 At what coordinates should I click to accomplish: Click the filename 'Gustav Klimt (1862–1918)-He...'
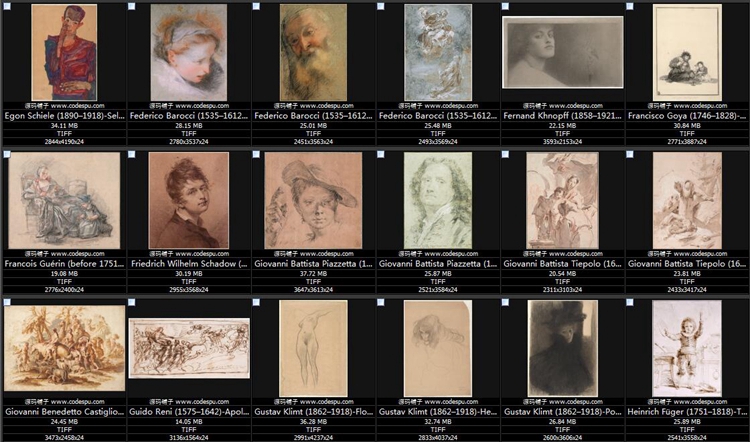click(438, 411)
